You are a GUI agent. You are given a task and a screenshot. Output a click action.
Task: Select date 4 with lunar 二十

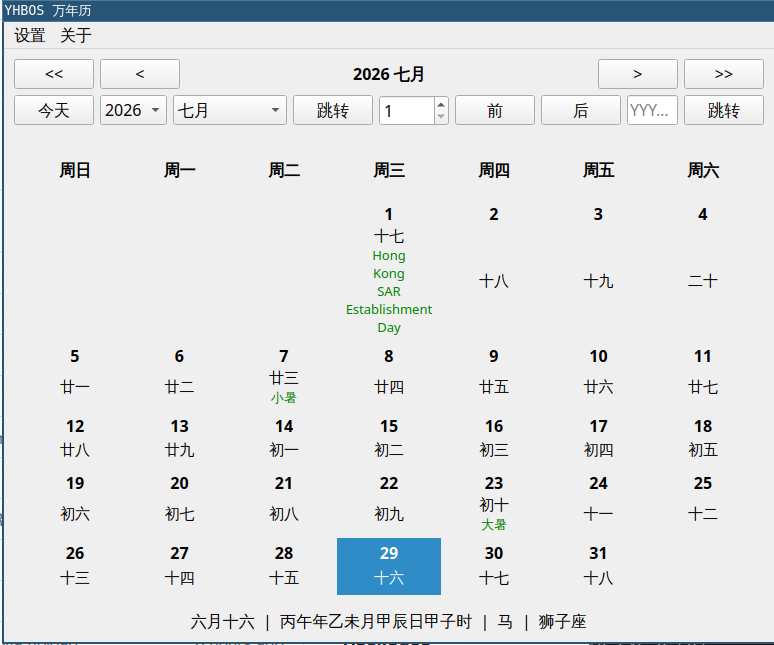[x=703, y=270]
